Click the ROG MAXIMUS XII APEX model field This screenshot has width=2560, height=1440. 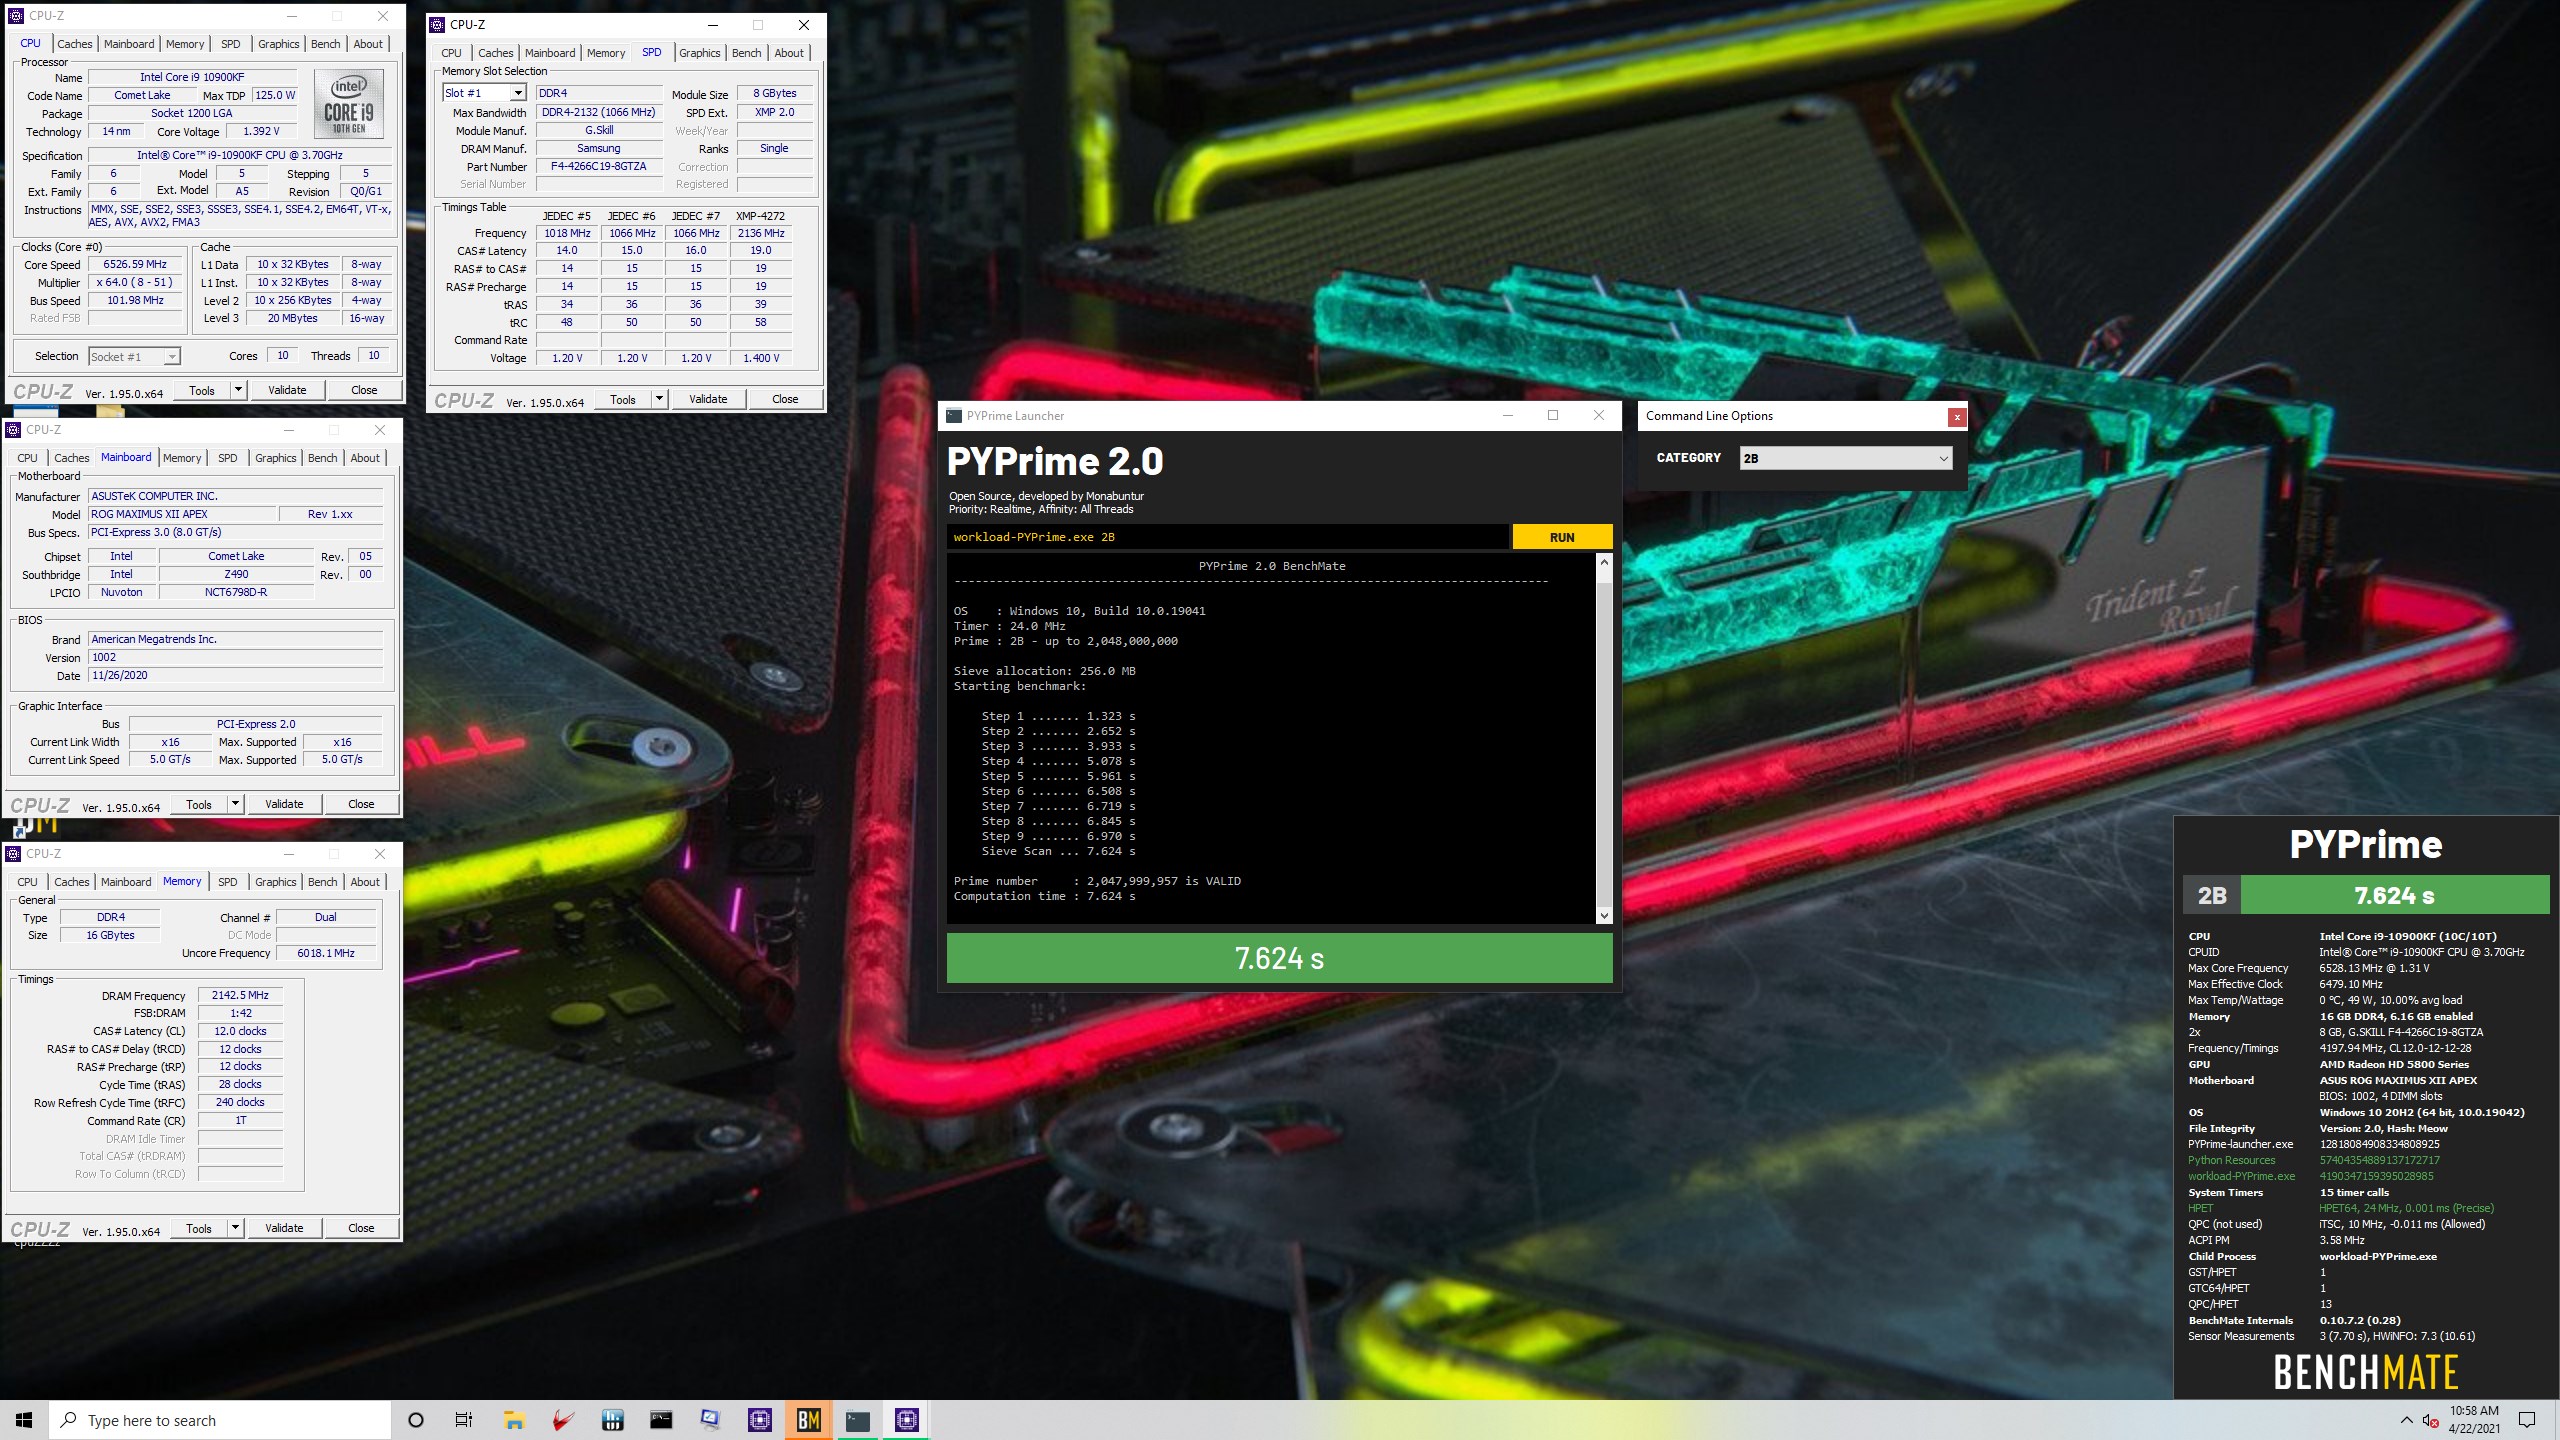click(182, 514)
